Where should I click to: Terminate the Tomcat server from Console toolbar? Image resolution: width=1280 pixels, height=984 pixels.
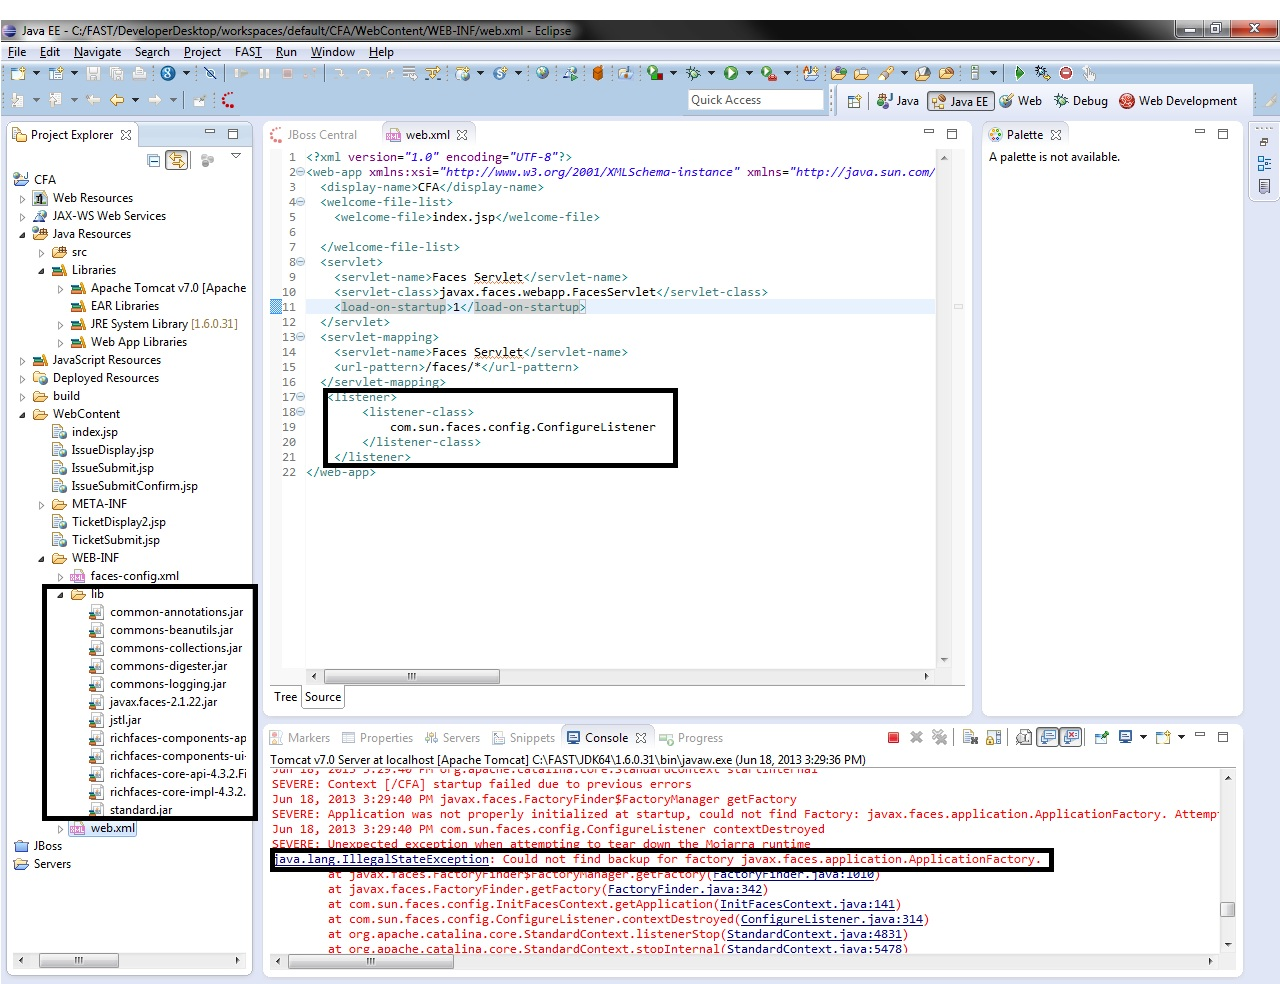[x=893, y=738]
